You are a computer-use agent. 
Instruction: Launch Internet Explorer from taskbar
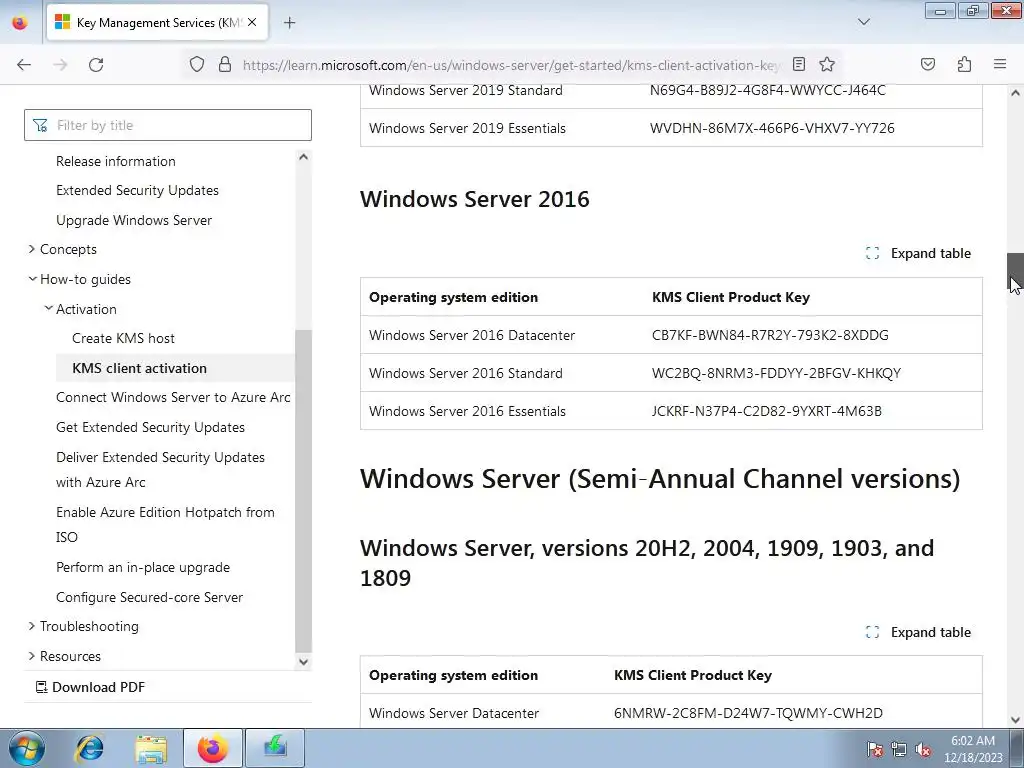coord(89,748)
